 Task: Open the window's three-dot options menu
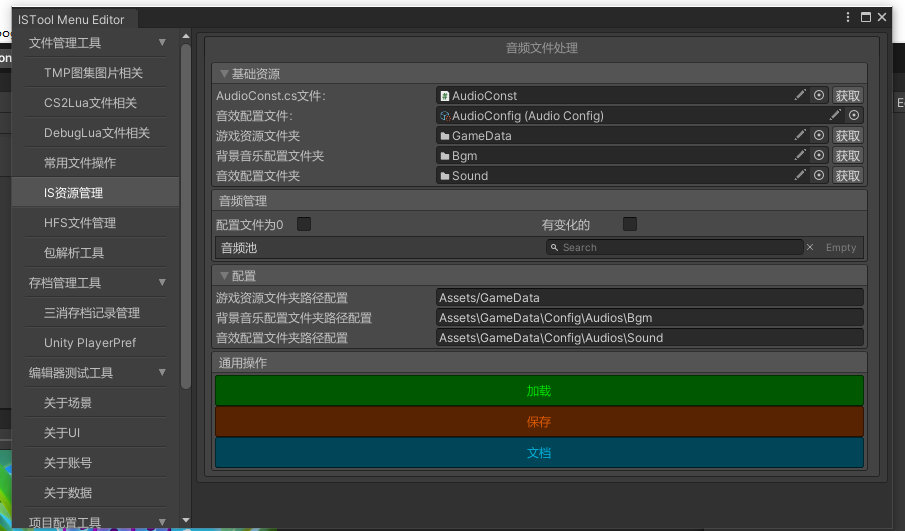847,17
